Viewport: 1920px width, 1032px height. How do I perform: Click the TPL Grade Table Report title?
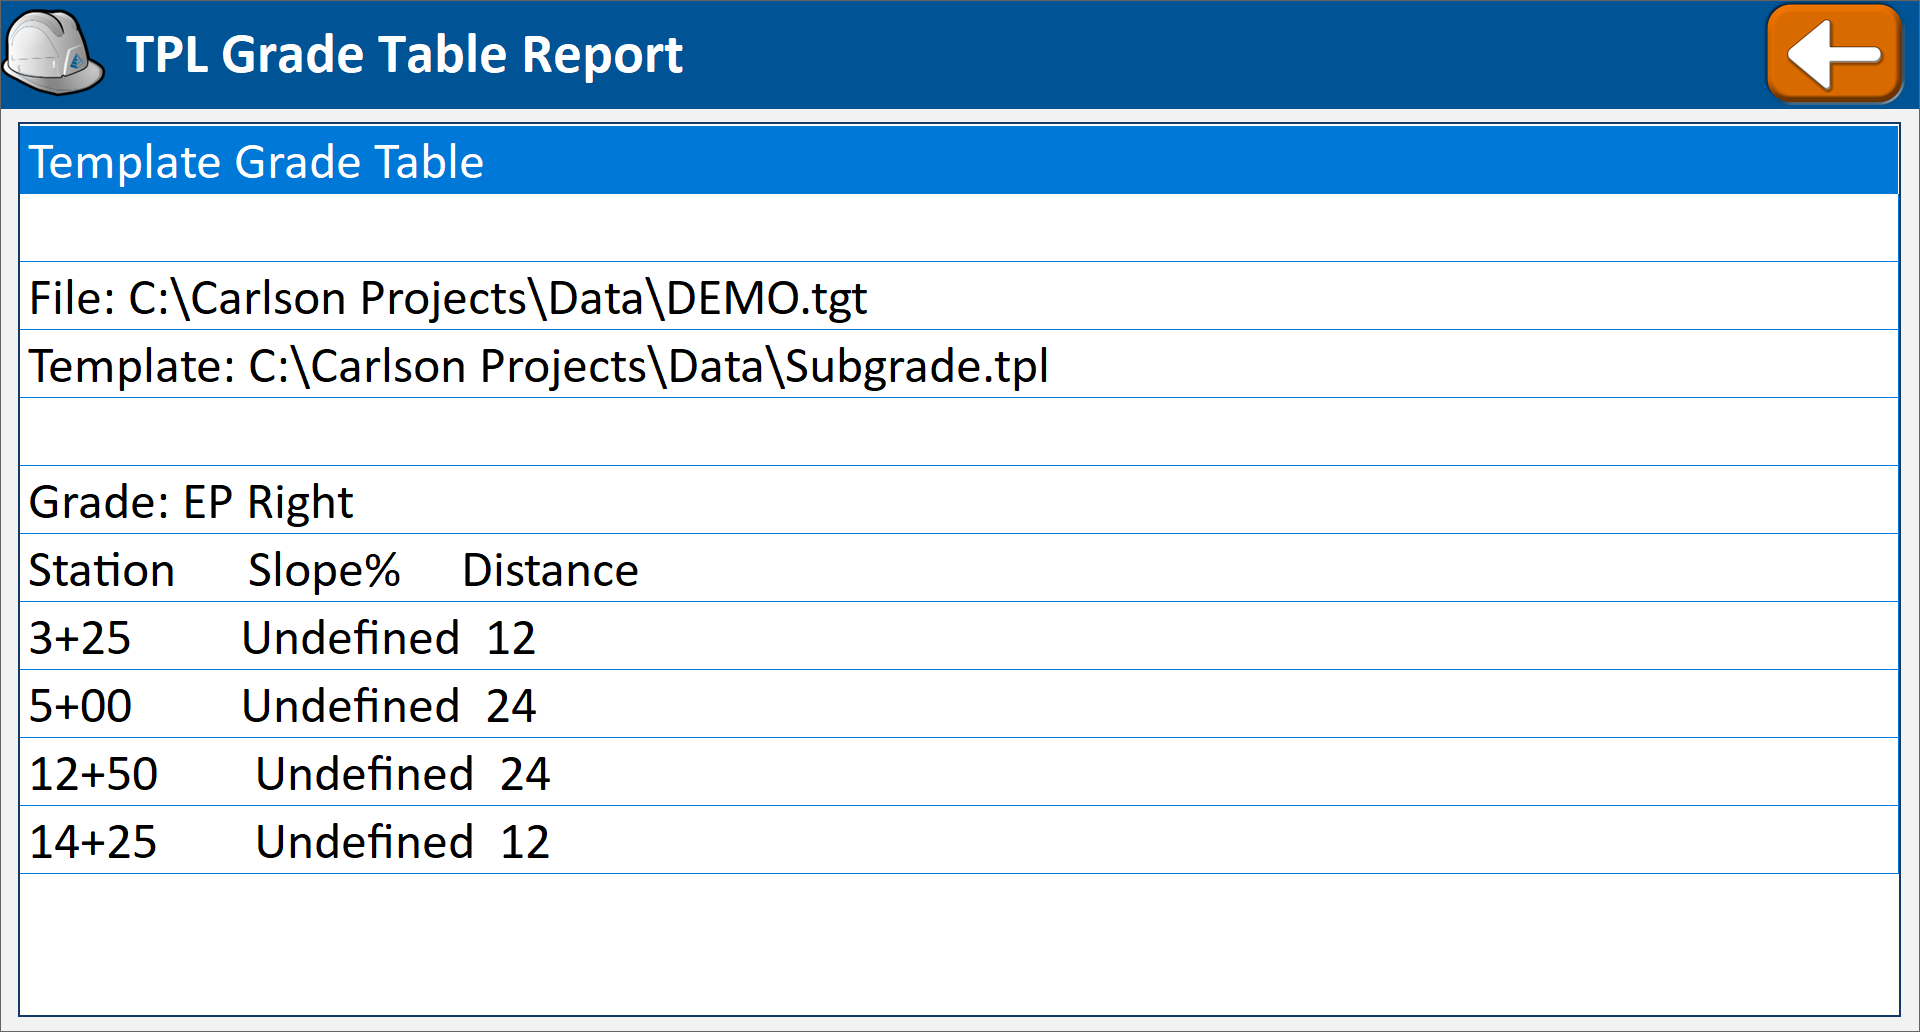405,55
